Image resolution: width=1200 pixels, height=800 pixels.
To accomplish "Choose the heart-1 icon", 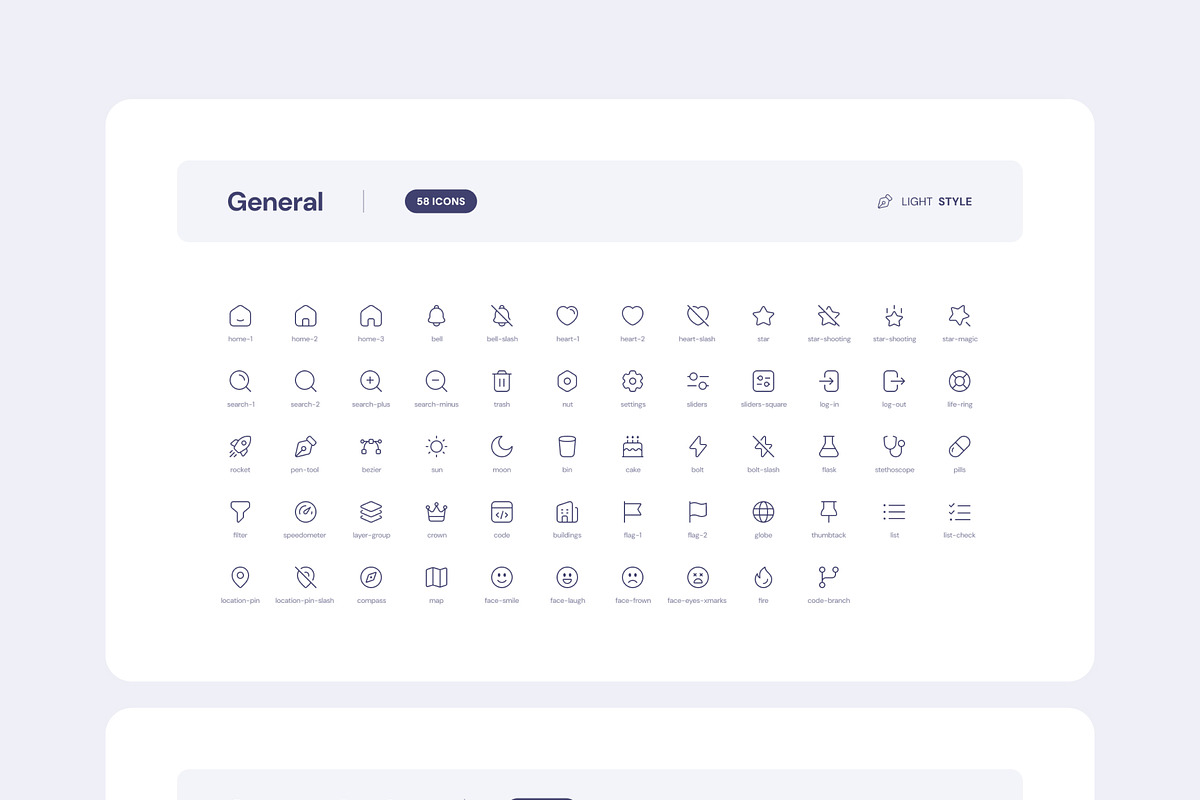I will [567, 316].
